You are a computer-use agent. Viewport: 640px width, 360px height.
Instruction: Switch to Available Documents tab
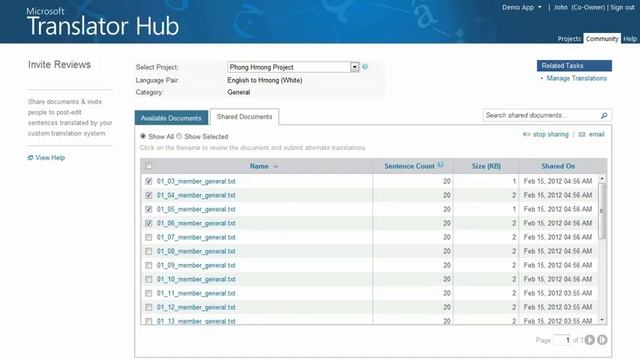[171, 118]
